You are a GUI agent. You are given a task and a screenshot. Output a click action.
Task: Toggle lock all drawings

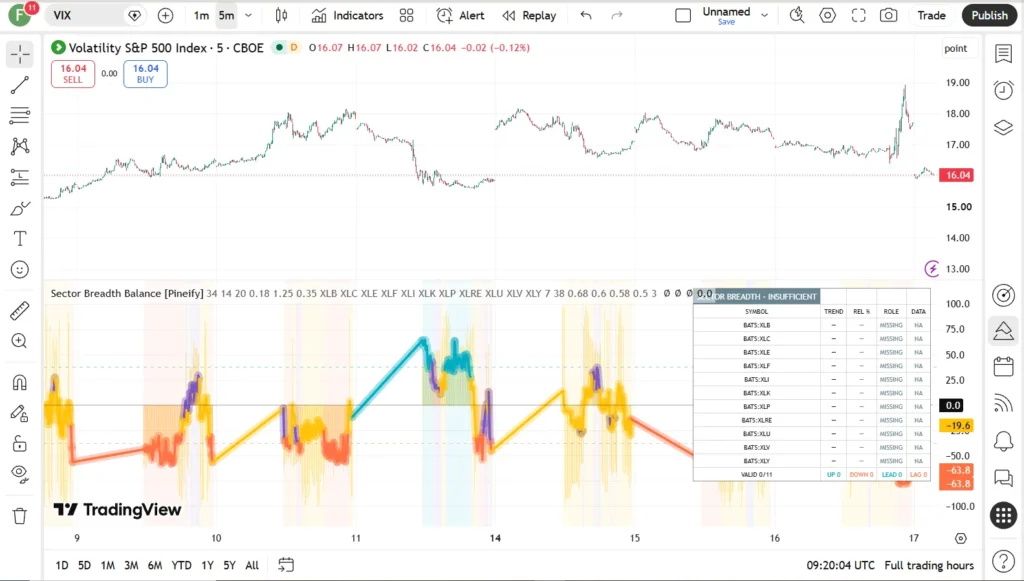coord(20,444)
